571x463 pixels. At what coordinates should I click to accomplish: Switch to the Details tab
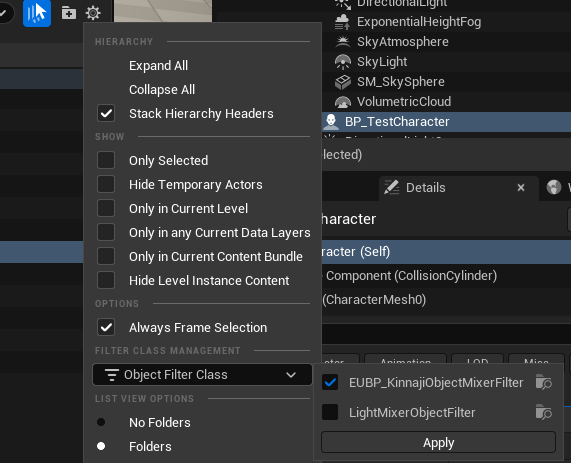(425, 188)
